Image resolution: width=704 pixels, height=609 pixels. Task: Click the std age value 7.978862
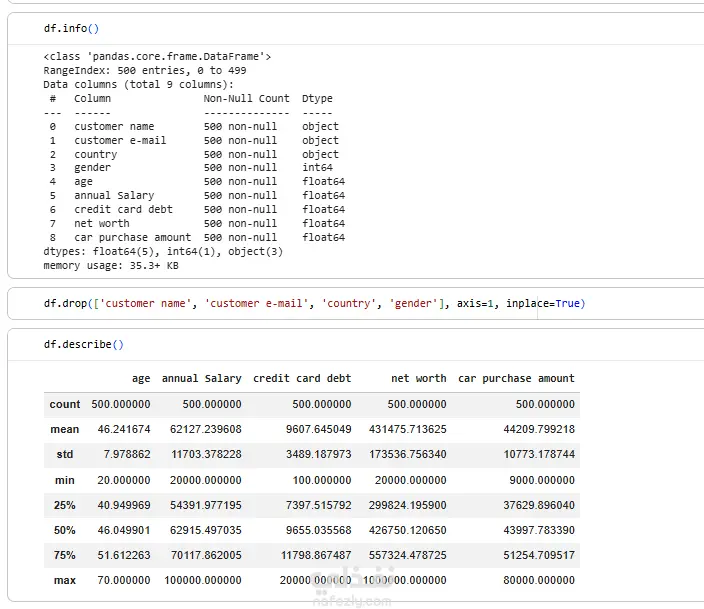(127, 455)
